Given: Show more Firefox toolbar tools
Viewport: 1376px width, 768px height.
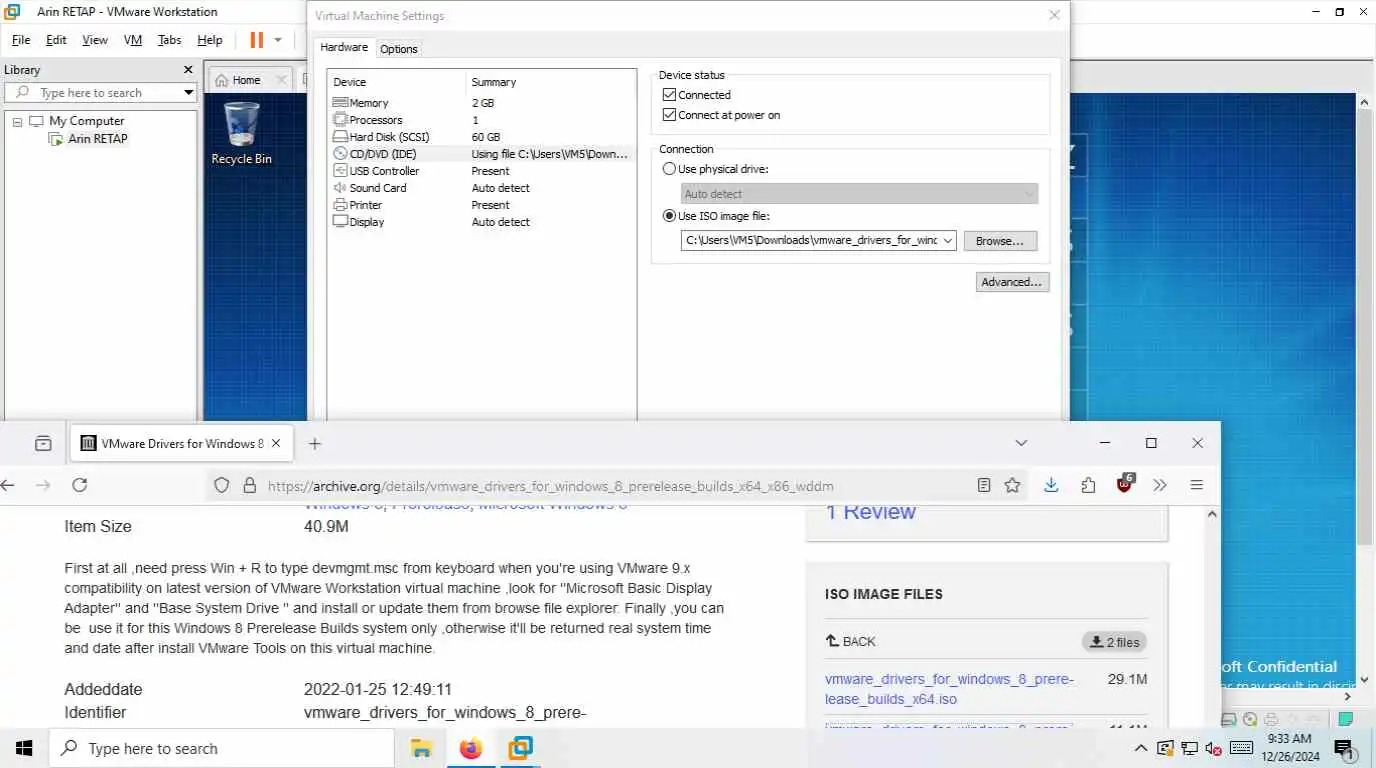Looking at the screenshot, I should click(x=1160, y=485).
